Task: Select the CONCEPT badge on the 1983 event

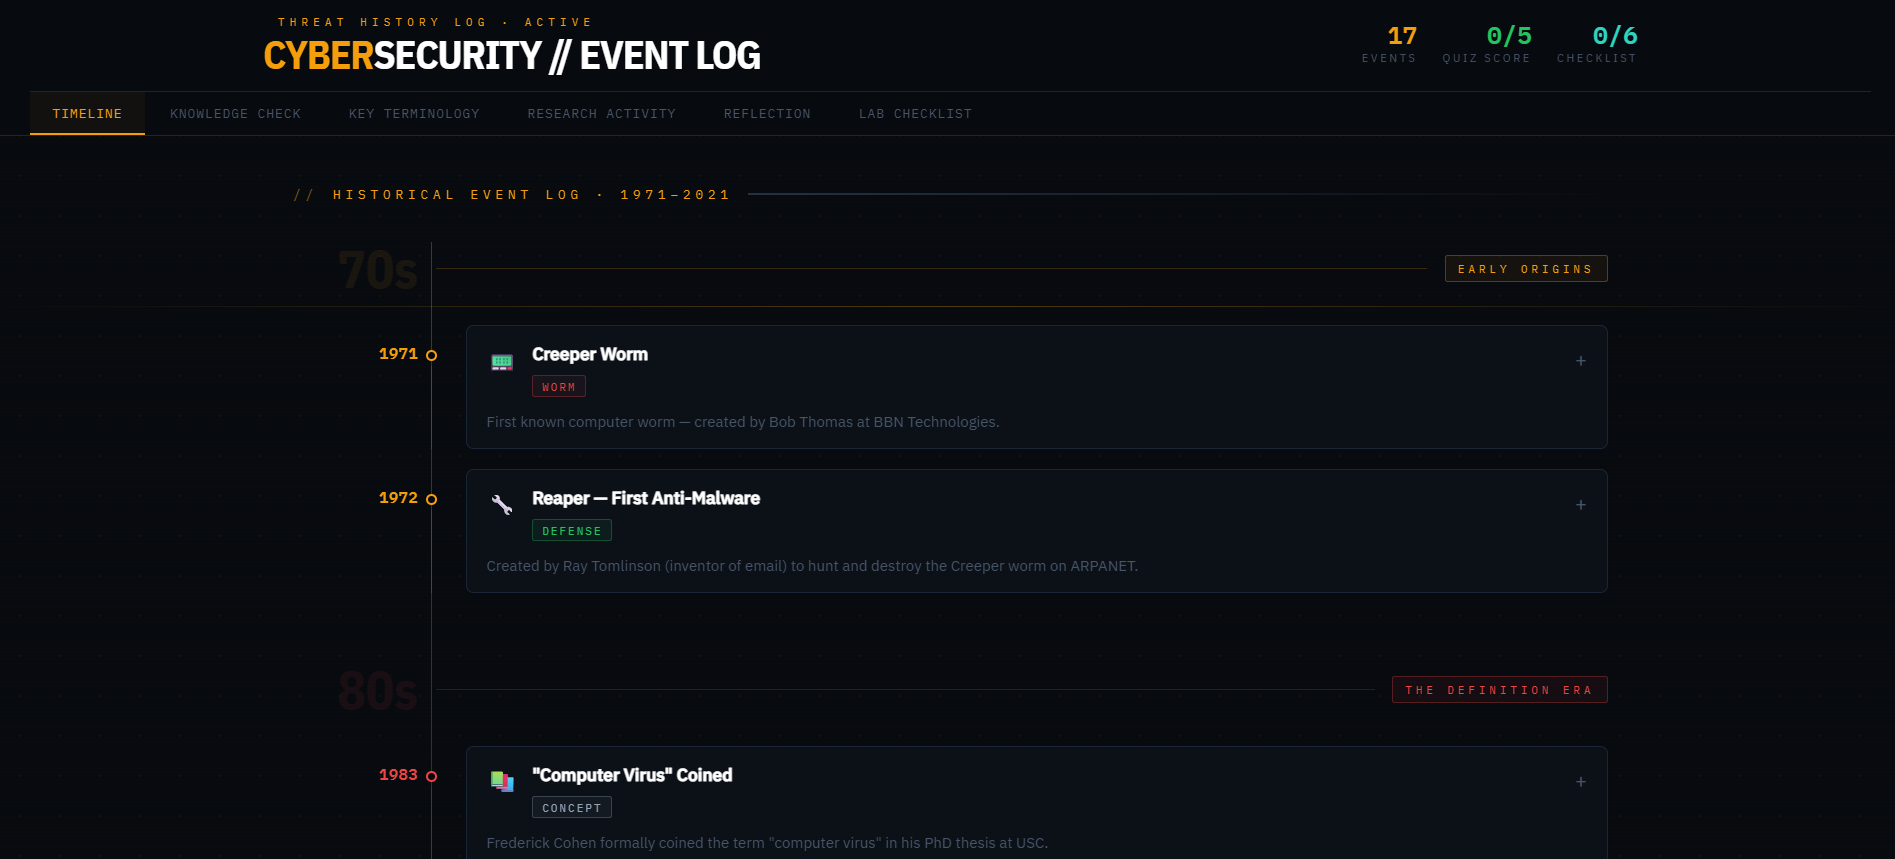Action: (x=571, y=807)
